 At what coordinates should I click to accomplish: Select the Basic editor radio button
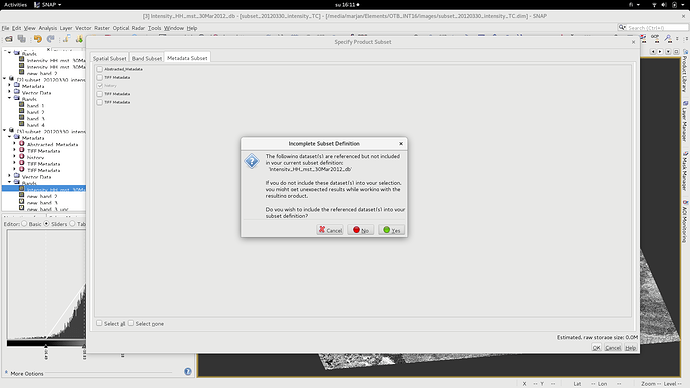pyautogui.click(x=25, y=224)
